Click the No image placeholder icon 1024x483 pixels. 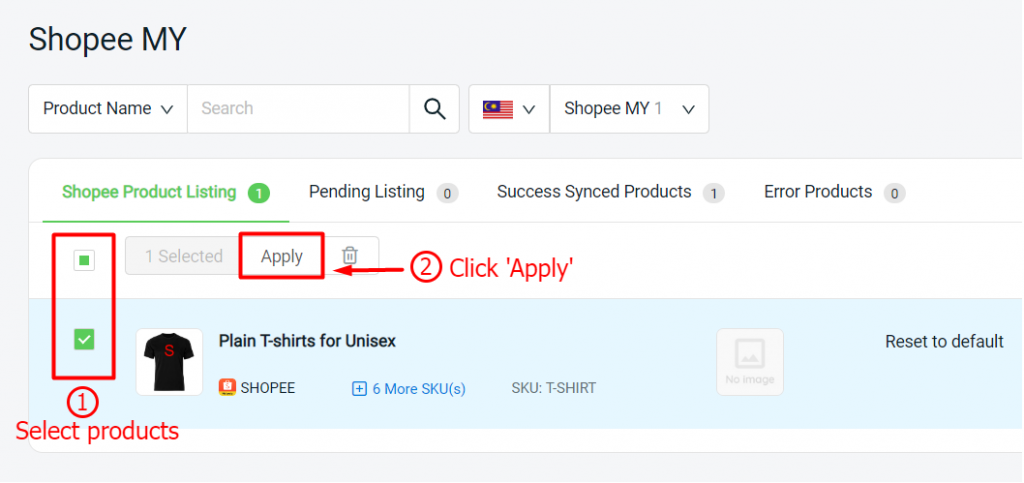click(x=750, y=362)
